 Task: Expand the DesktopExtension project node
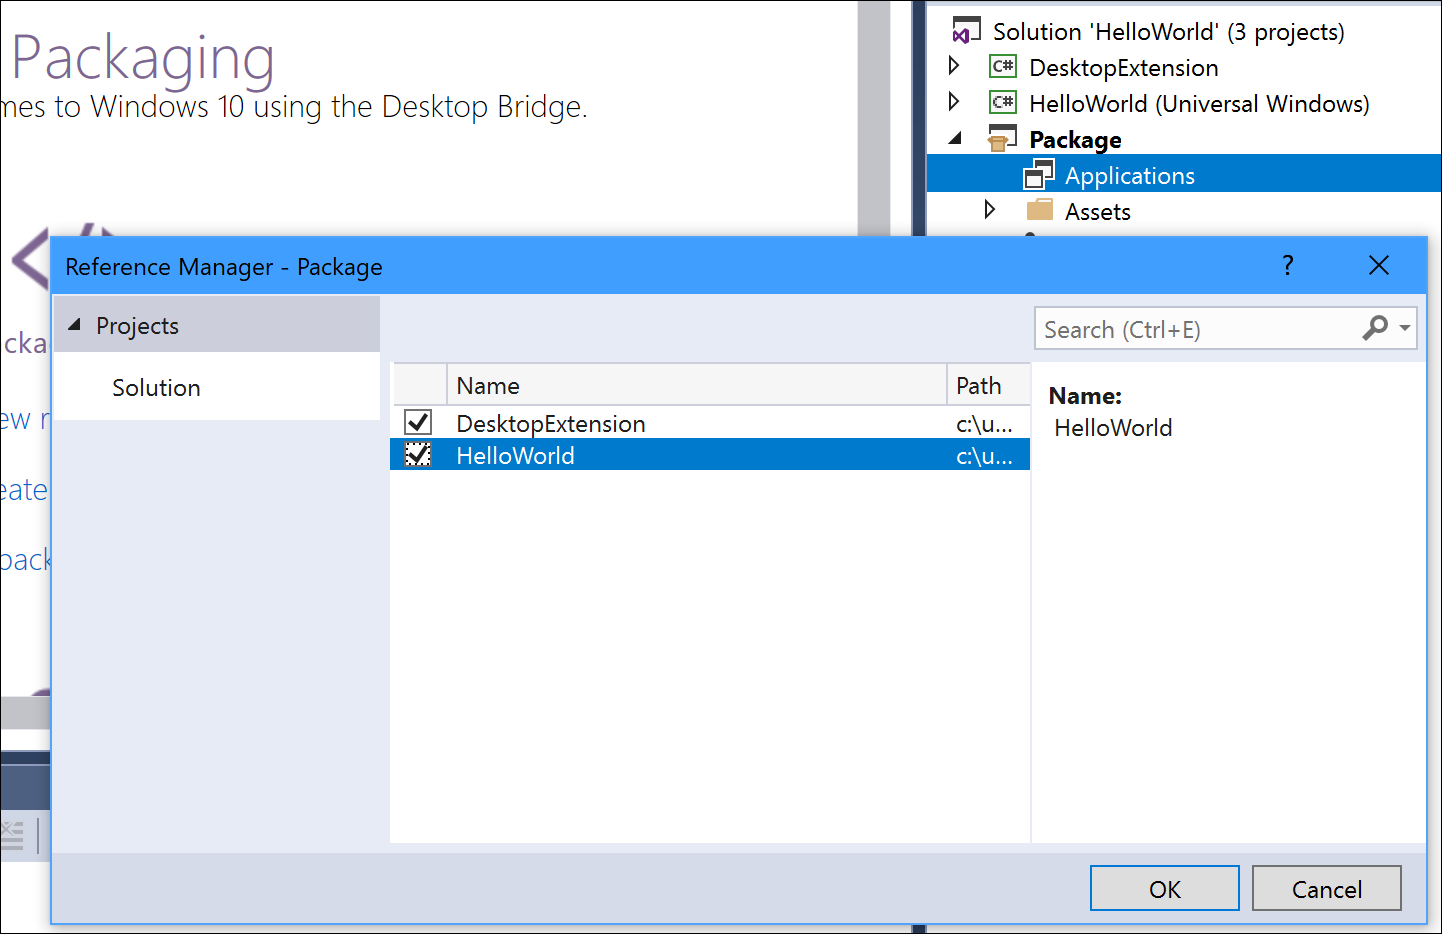coord(954,66)
